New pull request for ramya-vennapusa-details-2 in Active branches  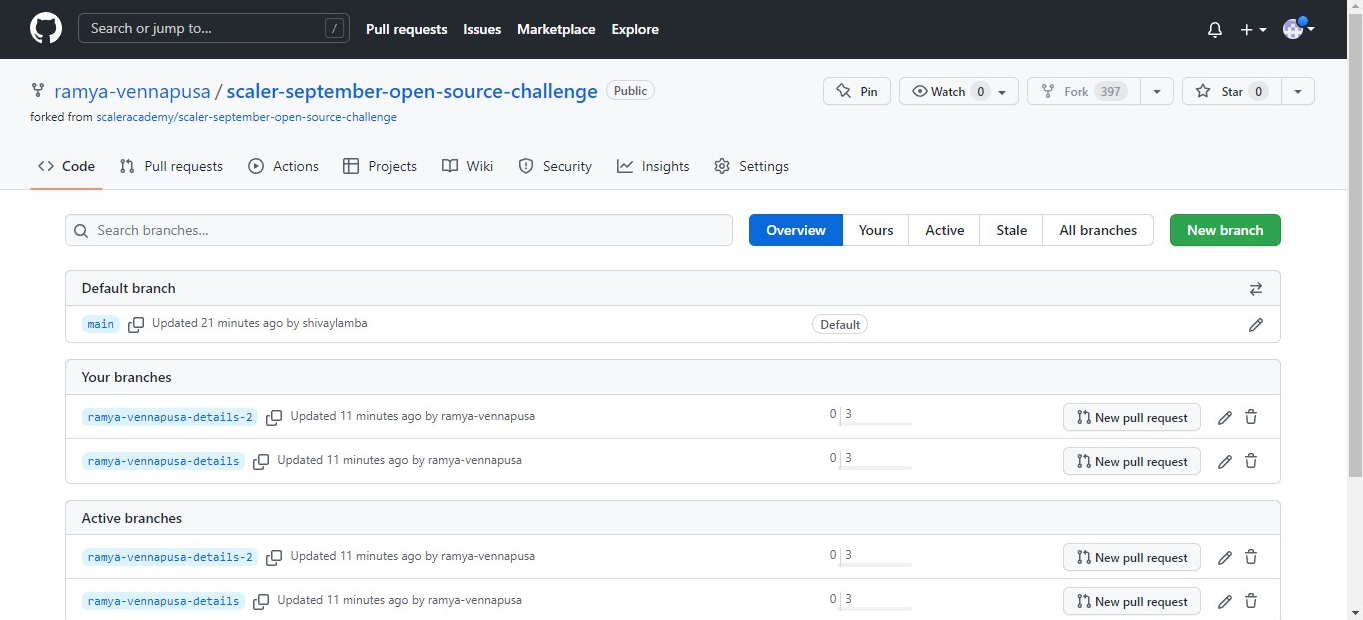tap(1132, 557)
